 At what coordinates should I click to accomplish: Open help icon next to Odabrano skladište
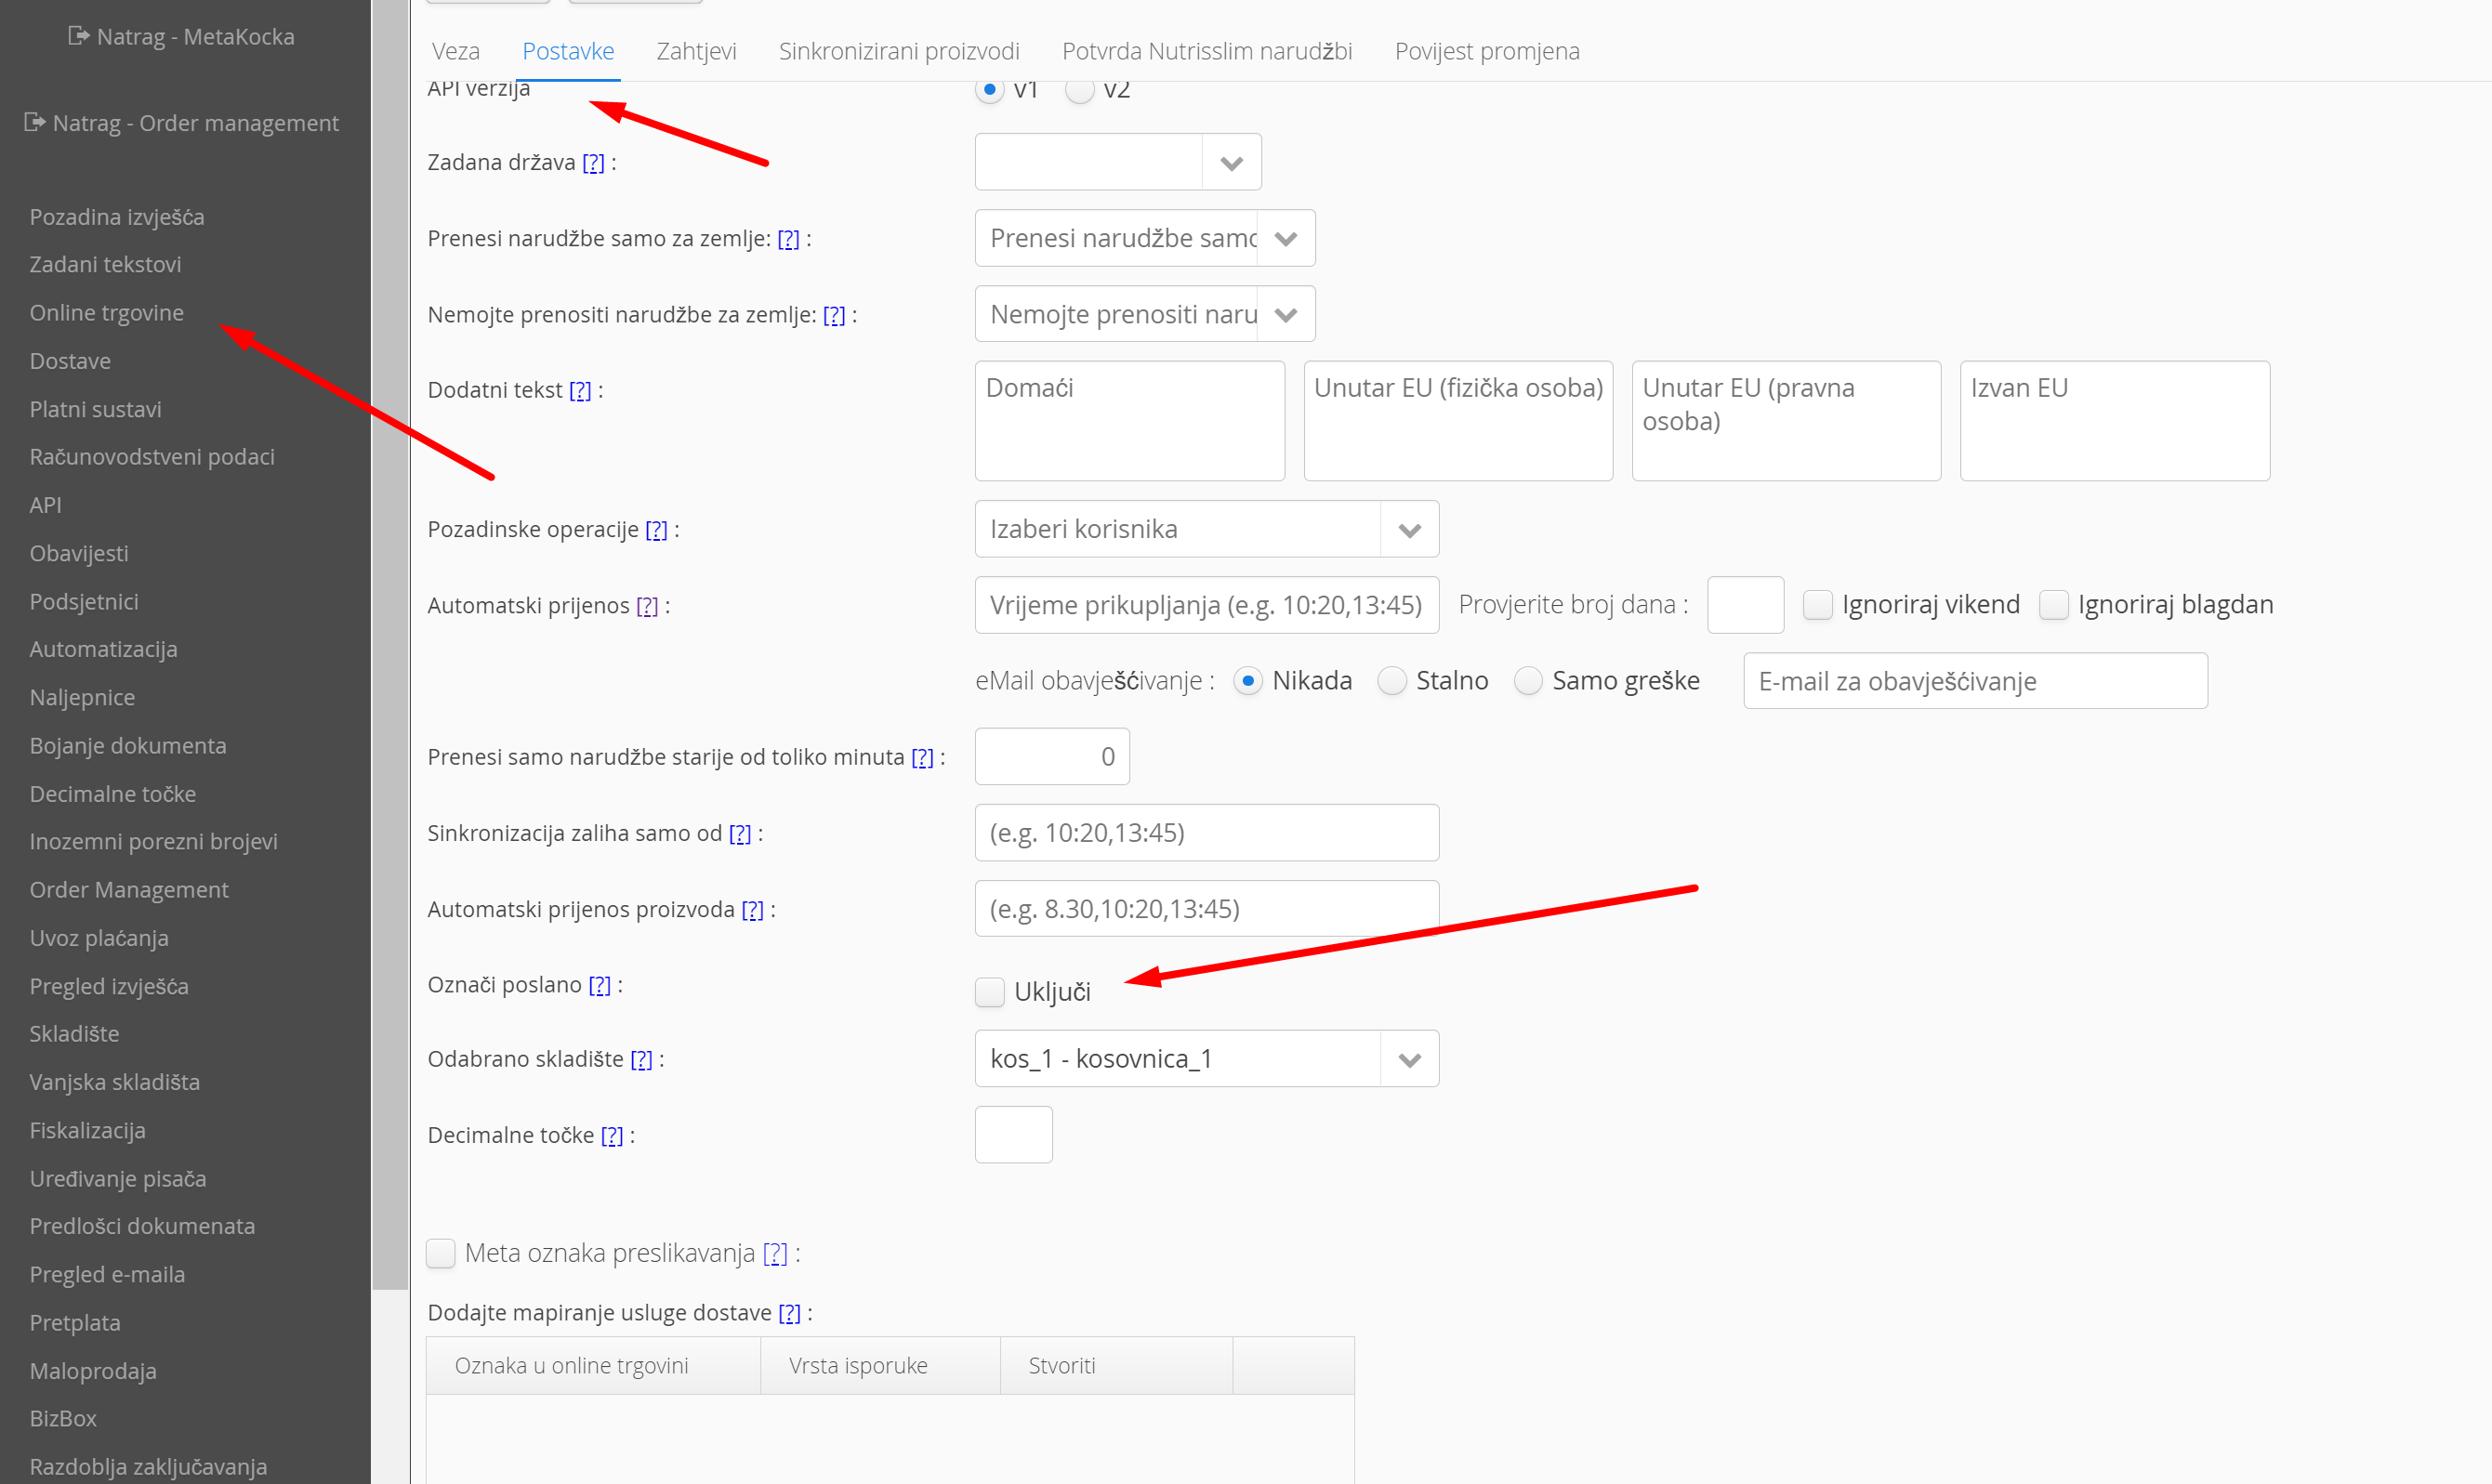point(641,1059)
